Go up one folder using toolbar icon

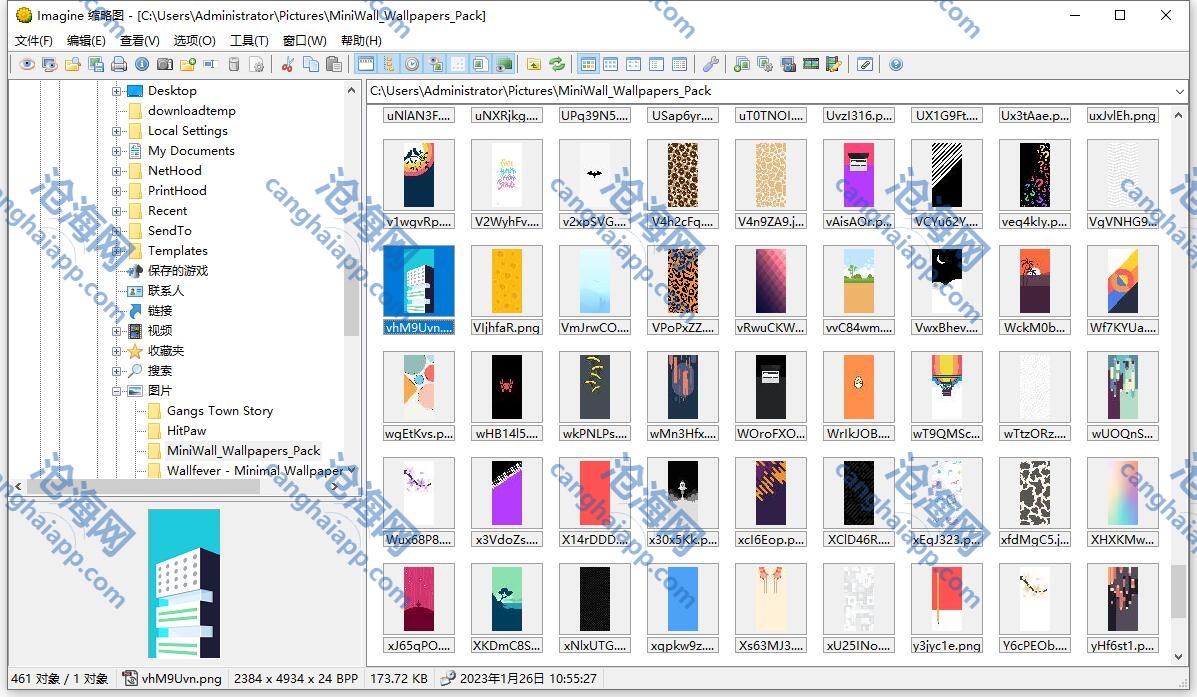534,65
